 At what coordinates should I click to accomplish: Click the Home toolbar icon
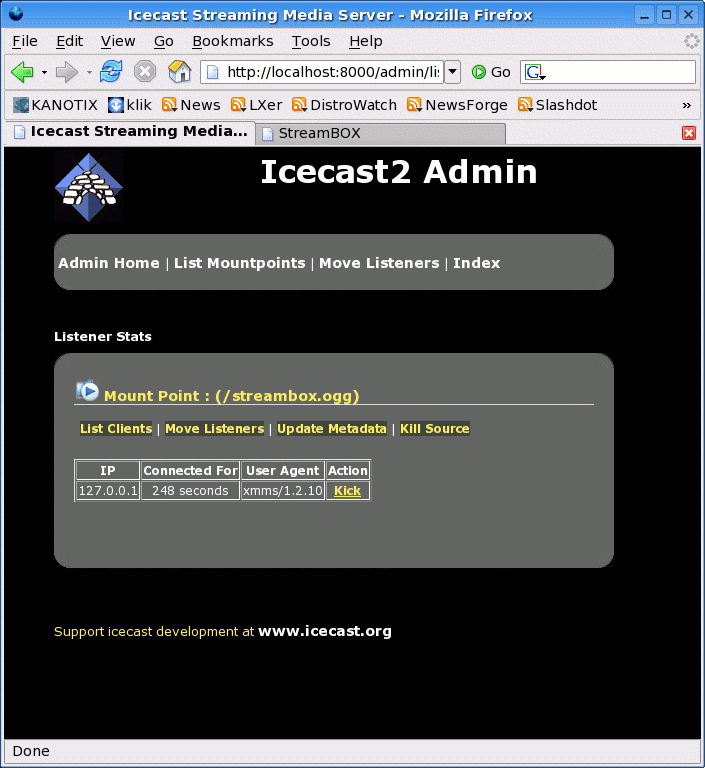tap(179, 72)
